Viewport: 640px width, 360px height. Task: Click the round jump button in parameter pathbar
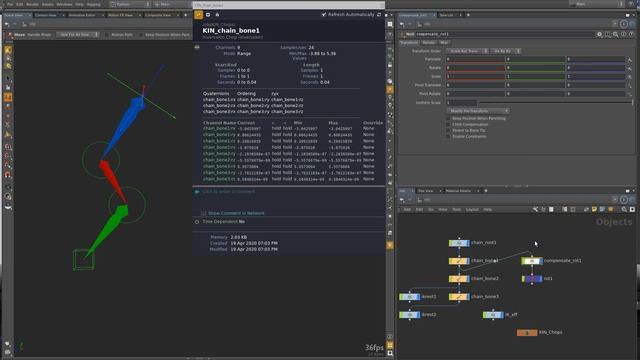pos(624,24)
